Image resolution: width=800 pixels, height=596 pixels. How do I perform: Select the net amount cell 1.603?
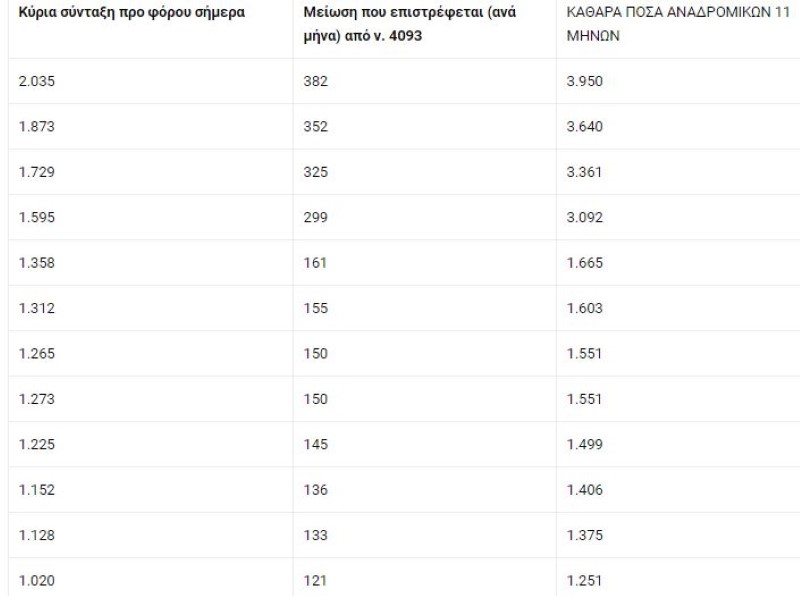pos(584,308)
